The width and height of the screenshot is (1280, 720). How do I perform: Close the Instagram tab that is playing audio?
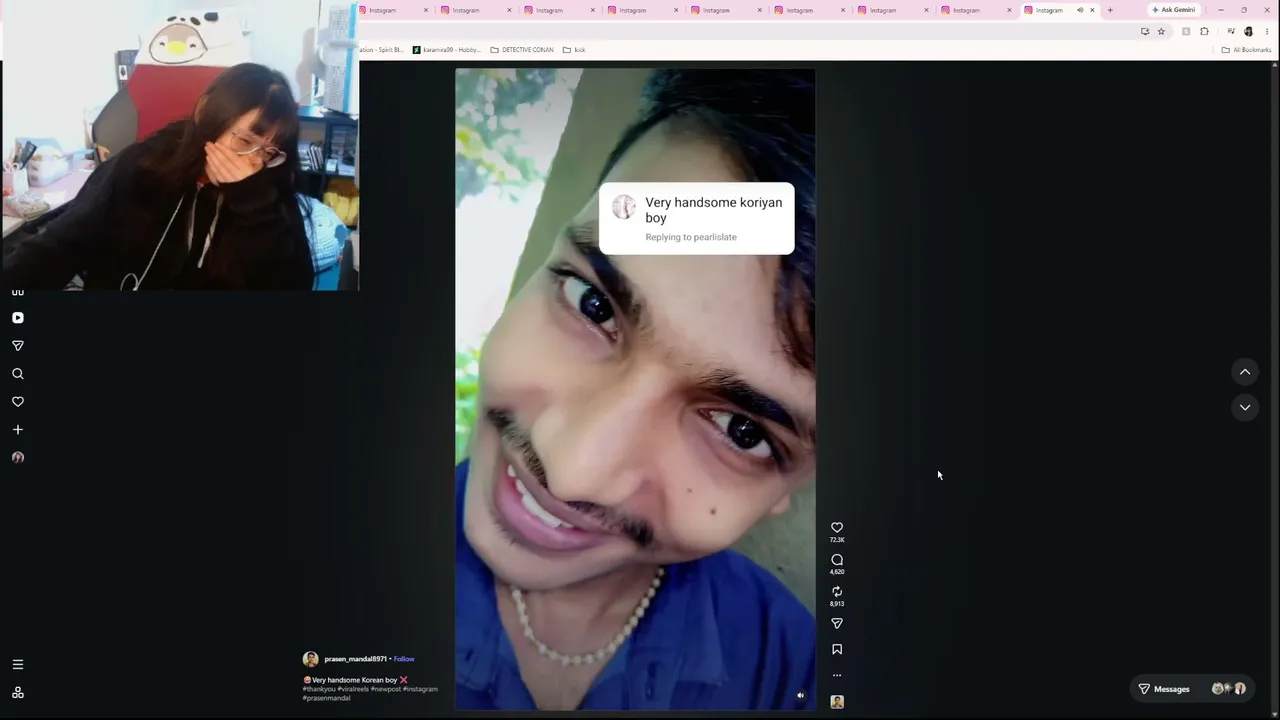[1092, 10]
